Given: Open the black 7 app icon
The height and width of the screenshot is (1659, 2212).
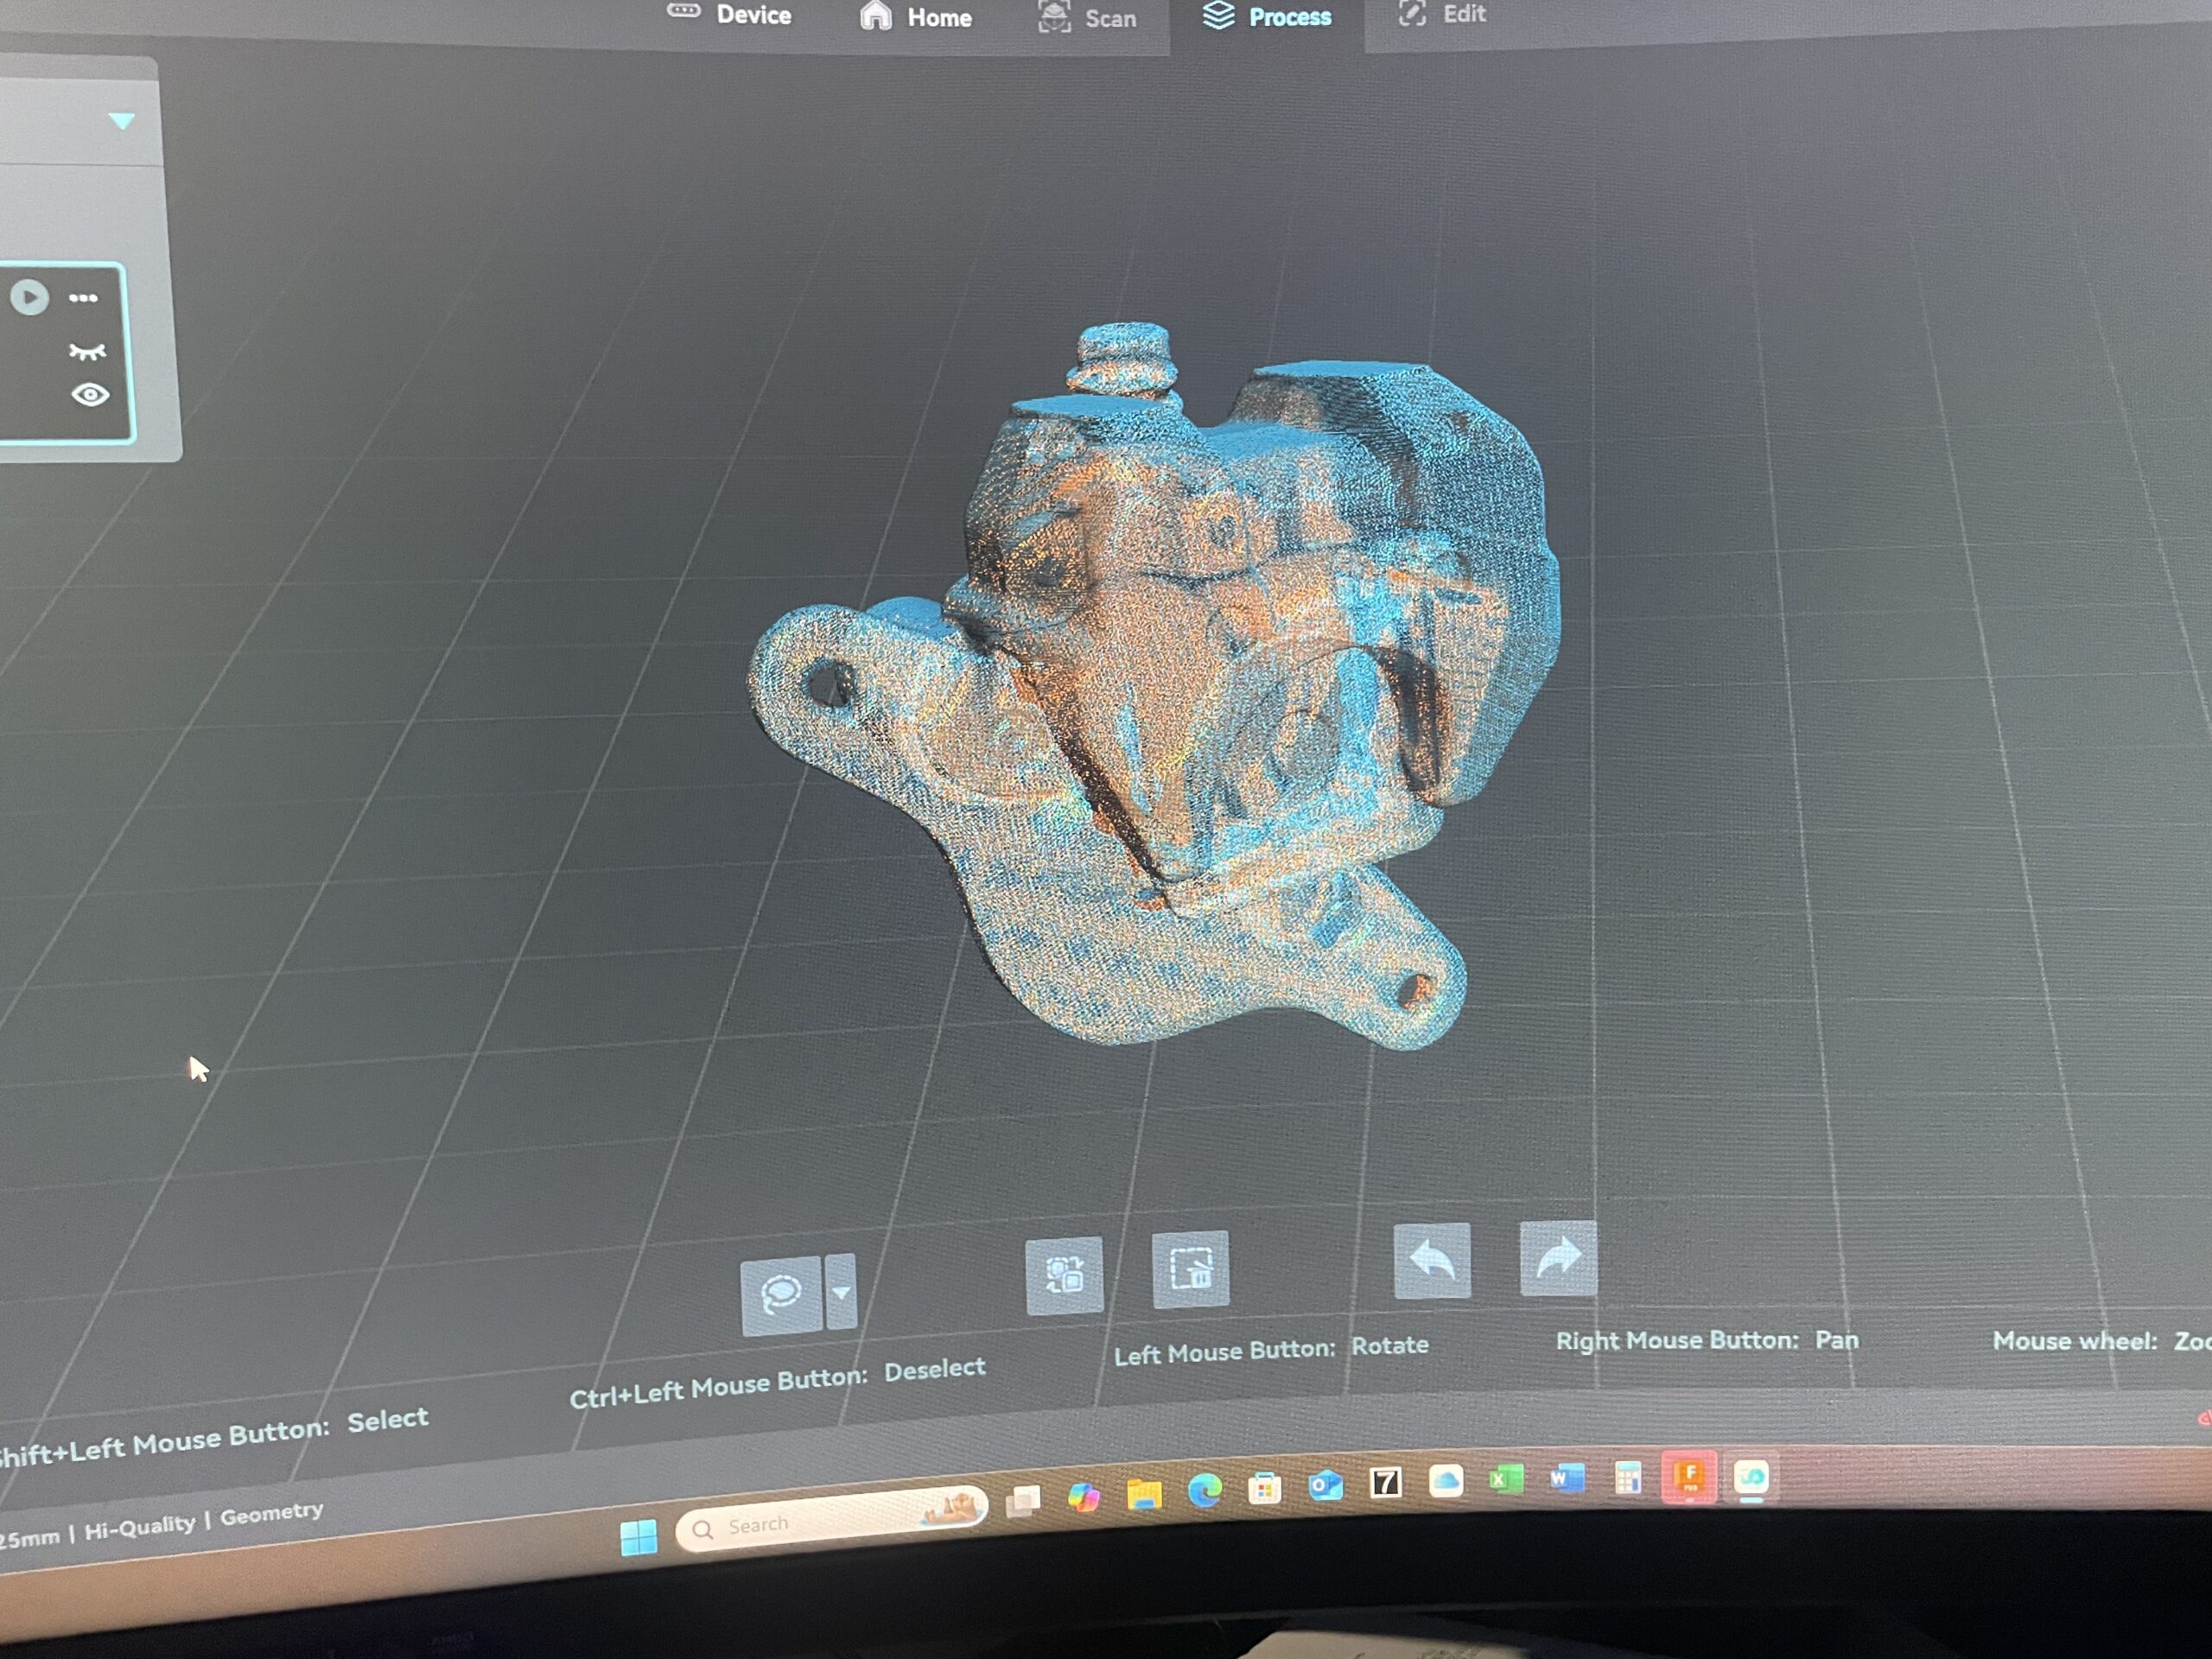Looking at the screenshot, I should 1386,1482.
